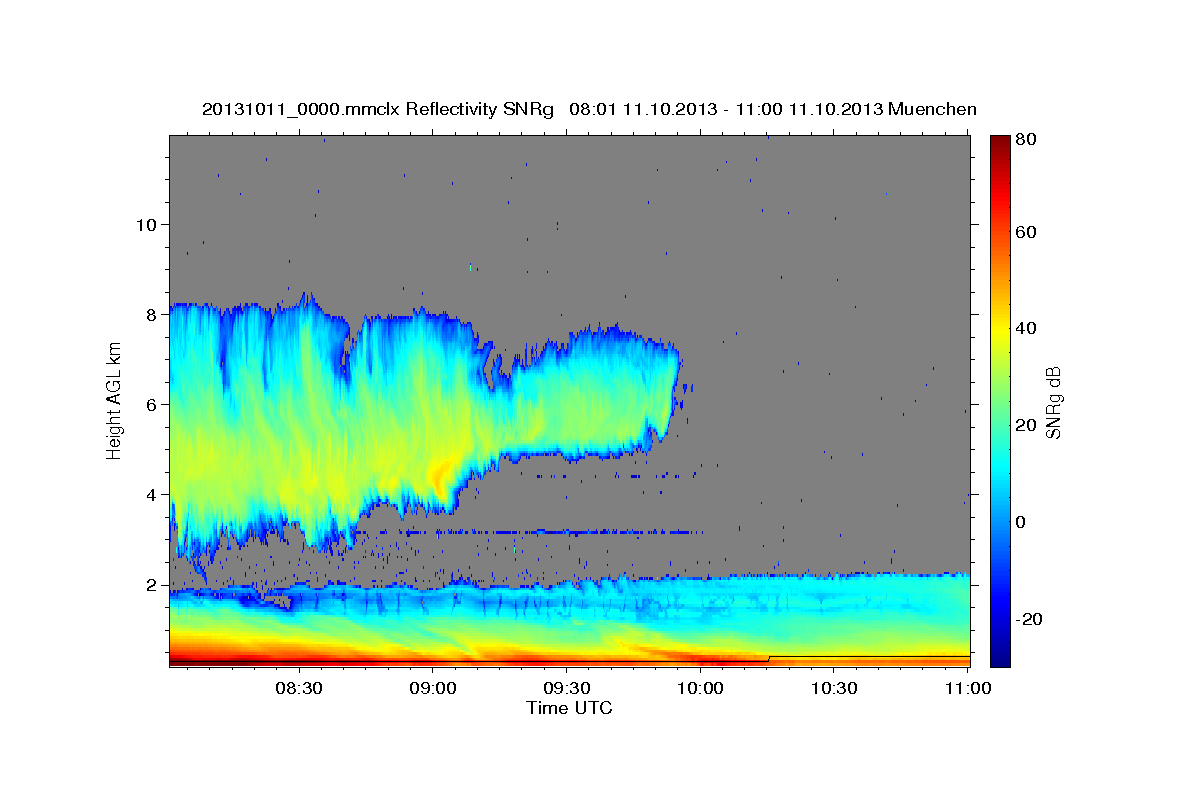Click the yellow region of the colorbar
1200x800 pixels.
(x=999, y=330)
